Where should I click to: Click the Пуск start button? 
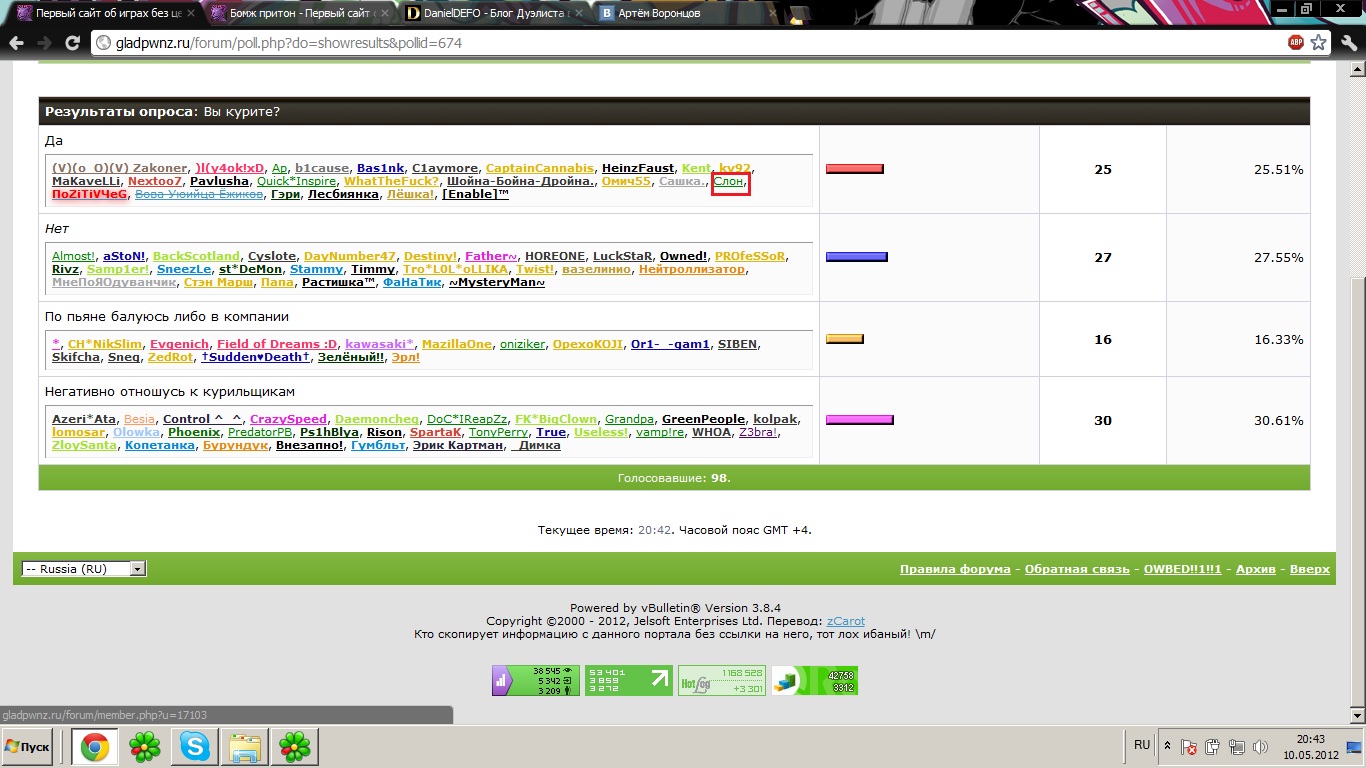pyautogui.click(x=28, y=747)
